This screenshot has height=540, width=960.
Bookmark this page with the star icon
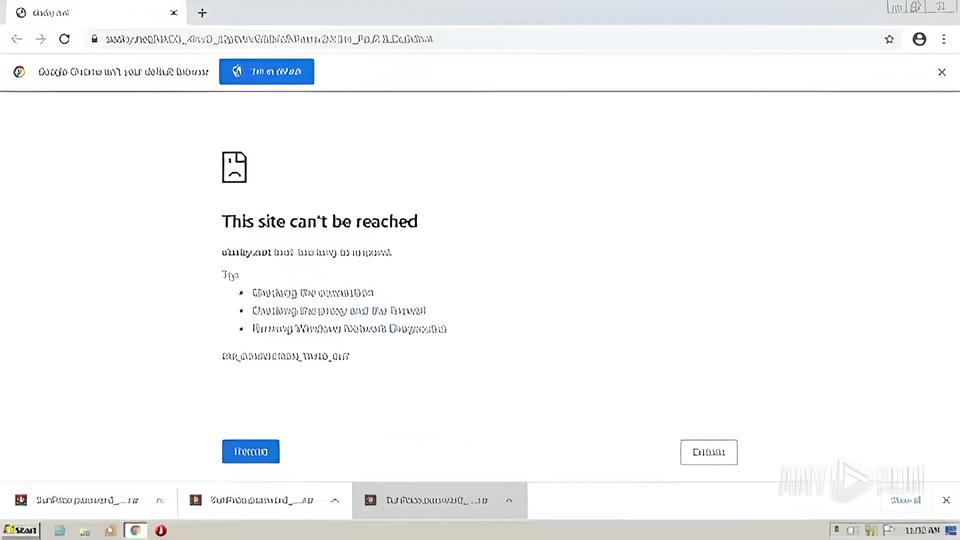coord(890,39)
